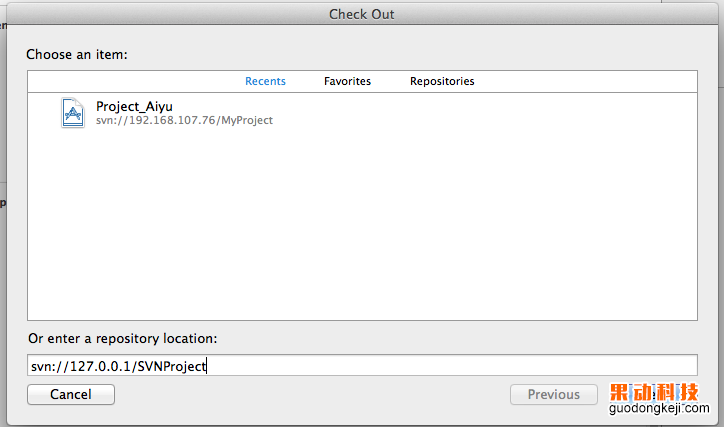Click empty space in the recents list
This screenshot has width=724, height=427.
(360, 230)
